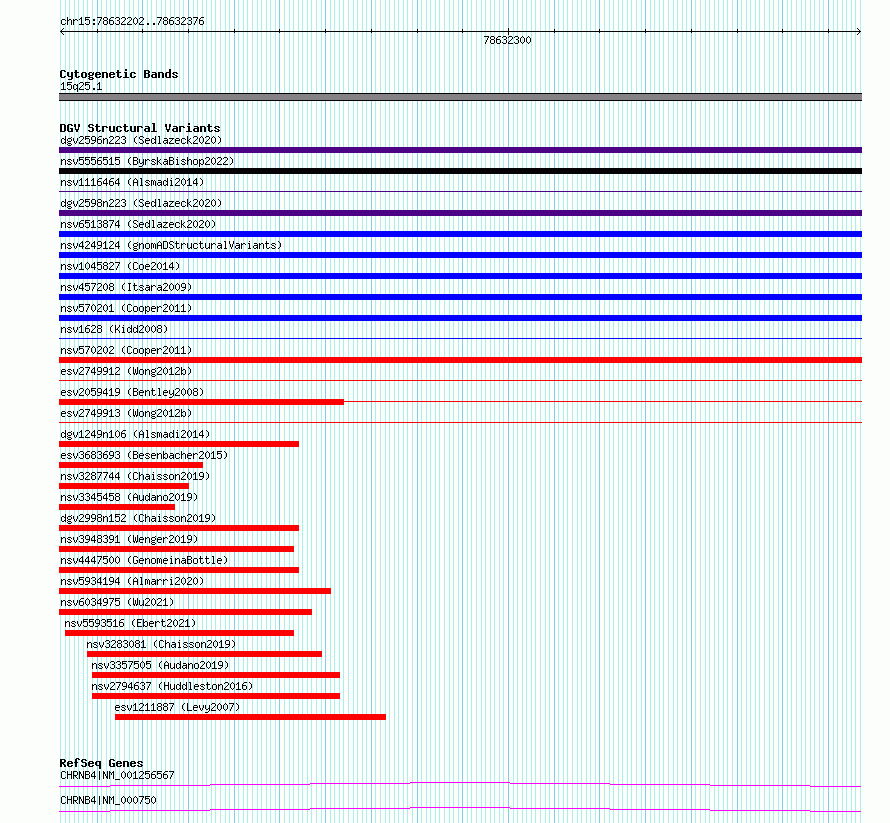Open variant esv2059419 (Bentley2008)
The width and height of the screenshot is (890, 823).
click(132, 392)
